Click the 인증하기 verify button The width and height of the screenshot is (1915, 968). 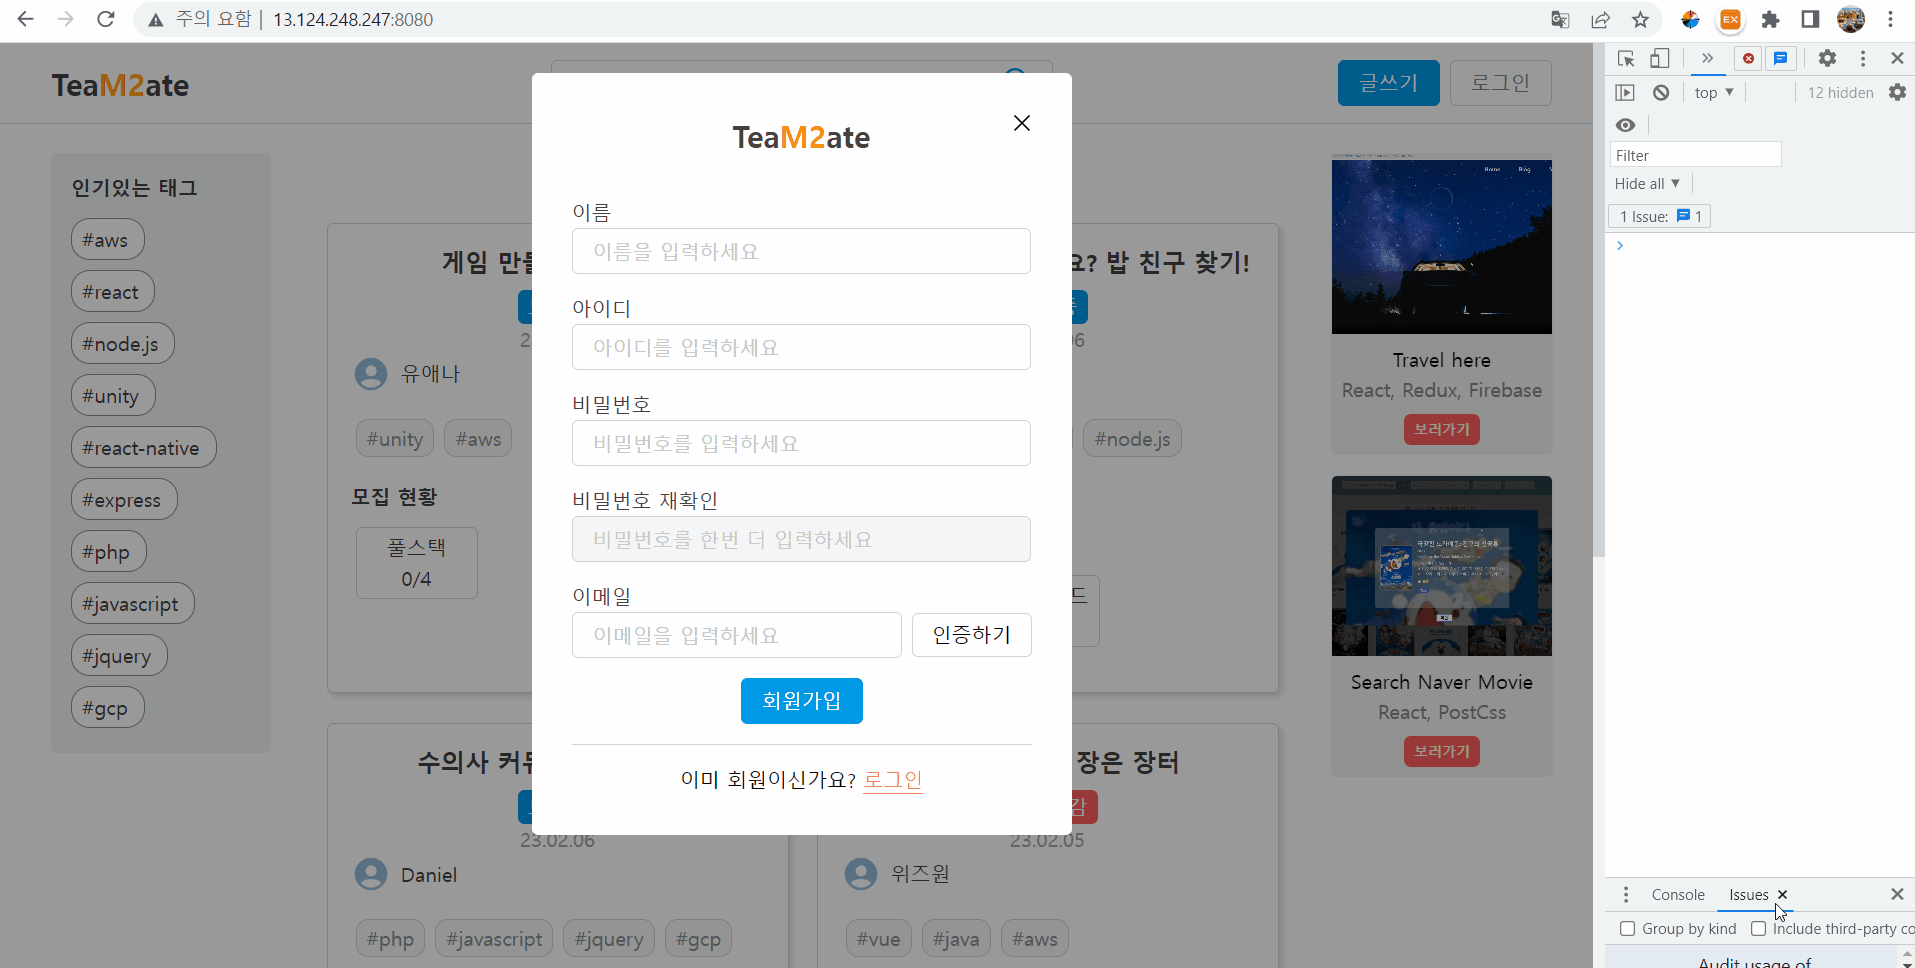pos(971,635)
